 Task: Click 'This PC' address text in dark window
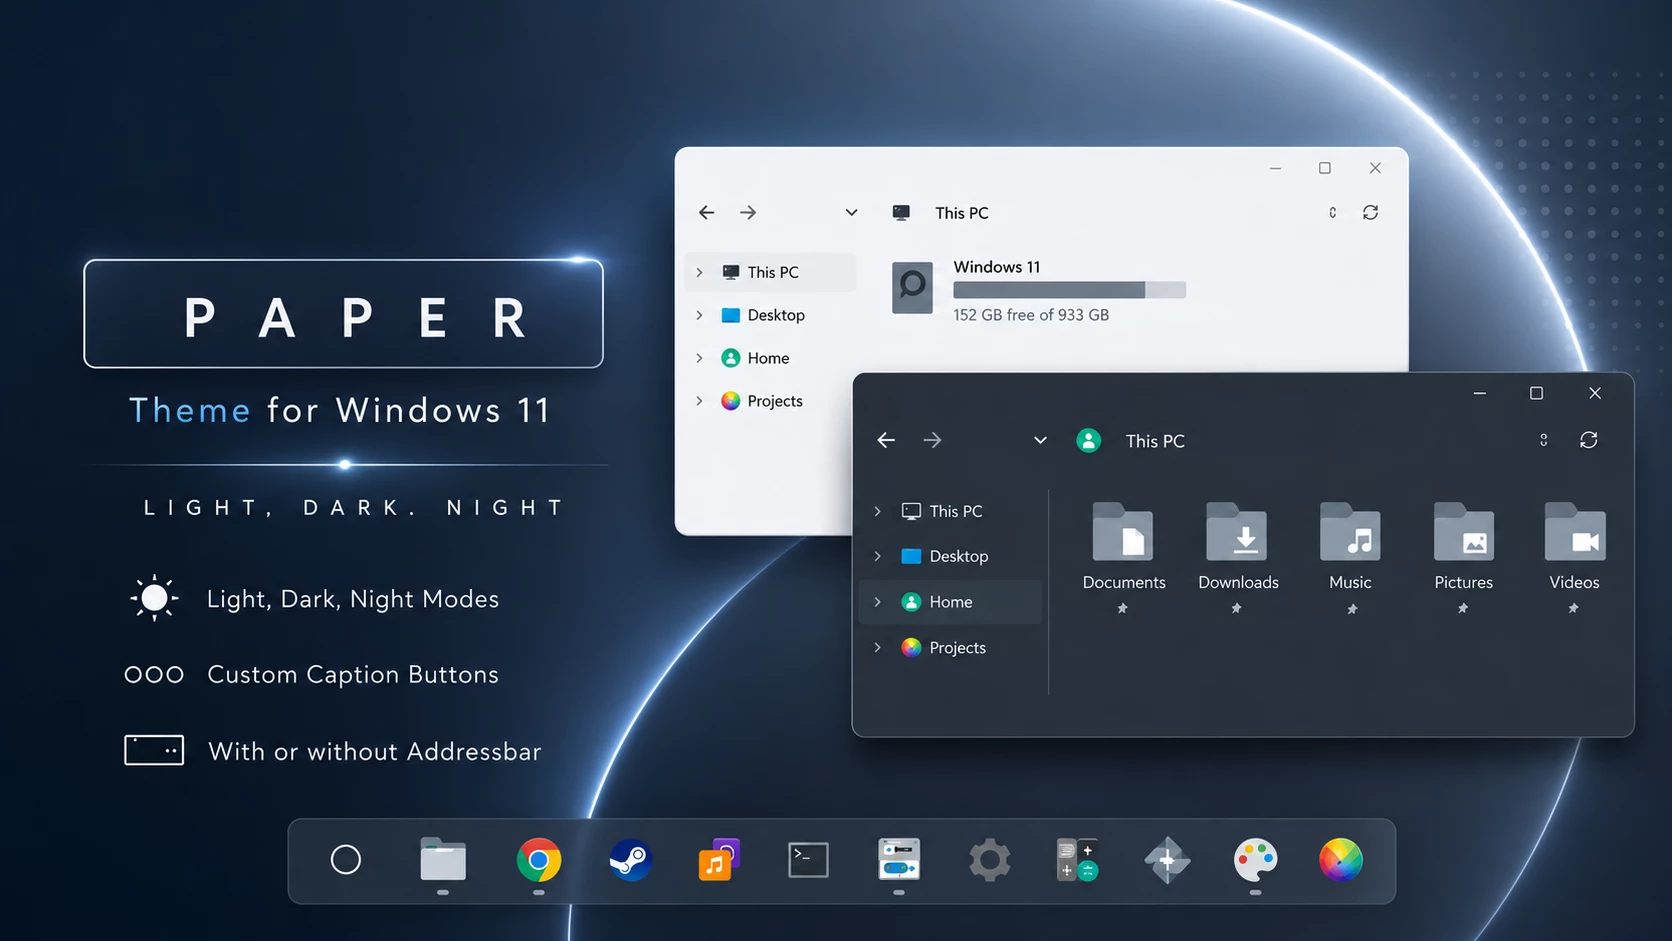click(x=1155, y=441)
